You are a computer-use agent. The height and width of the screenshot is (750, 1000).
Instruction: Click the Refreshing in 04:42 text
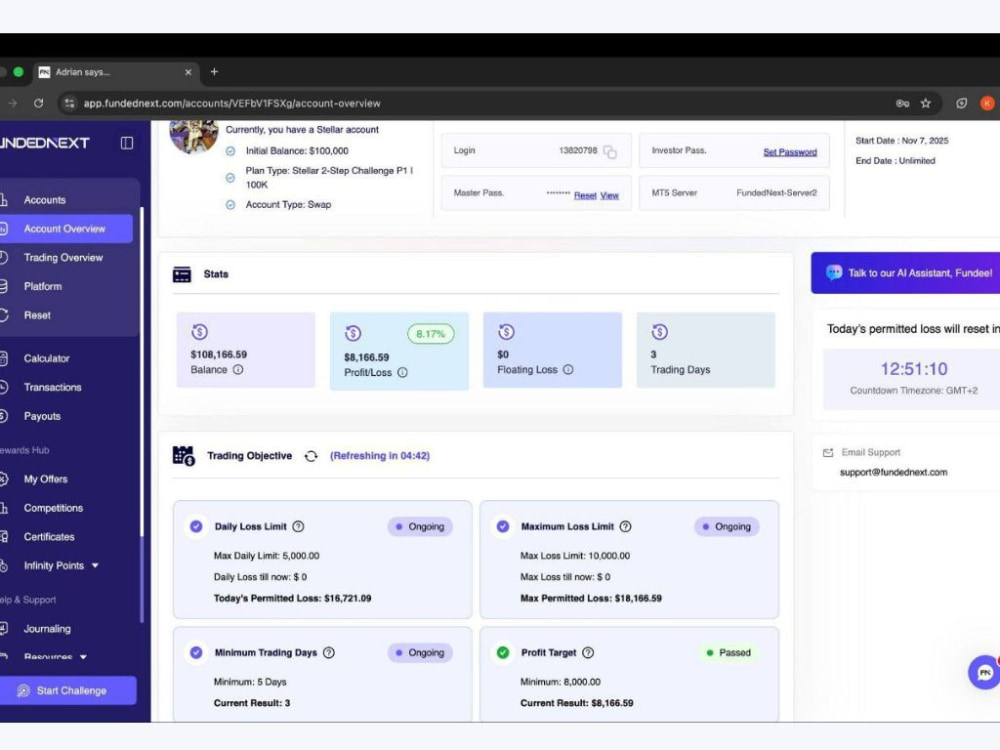(x=379, y=456)
